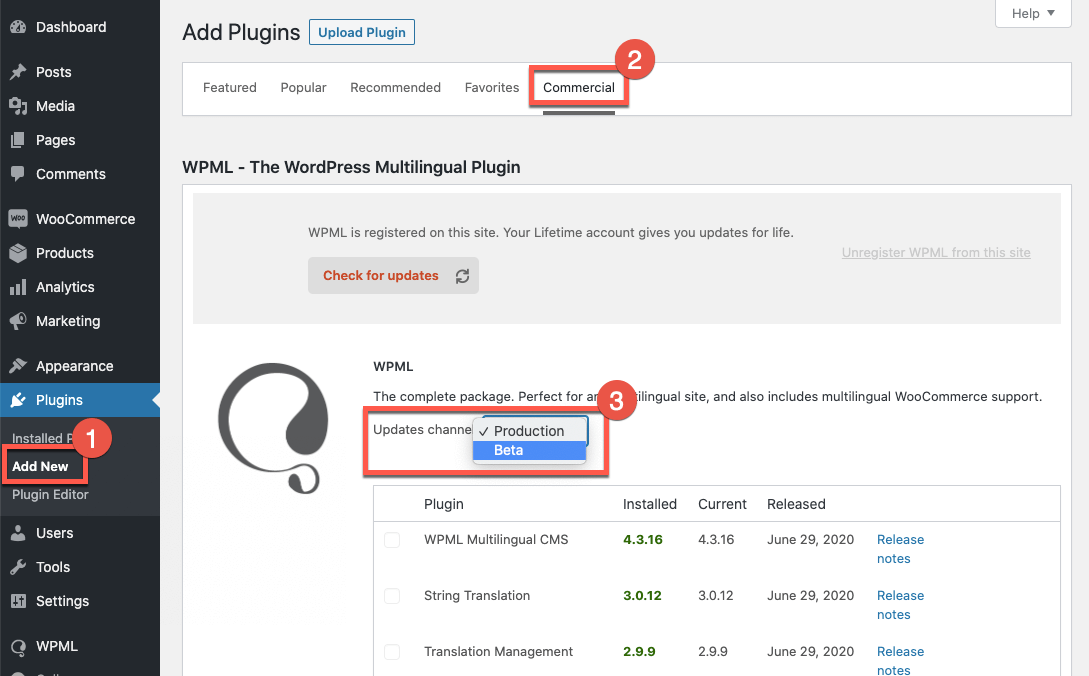Select the Commercial tab
The height and width of the screenshot is (676, 1089).
tap(579, 88)
